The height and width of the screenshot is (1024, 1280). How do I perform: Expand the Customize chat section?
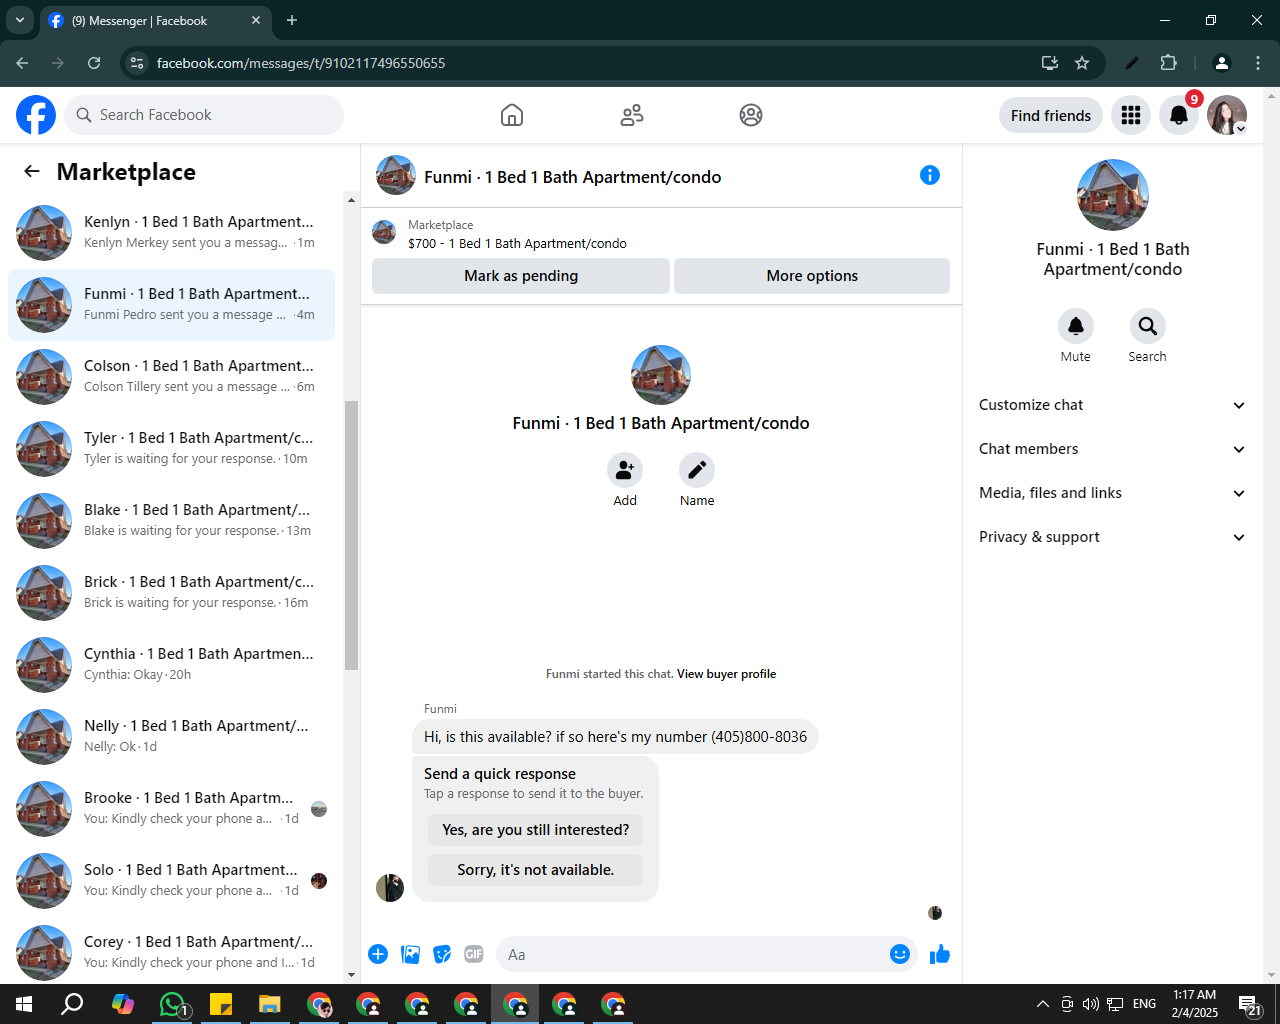pos(1112,405)
